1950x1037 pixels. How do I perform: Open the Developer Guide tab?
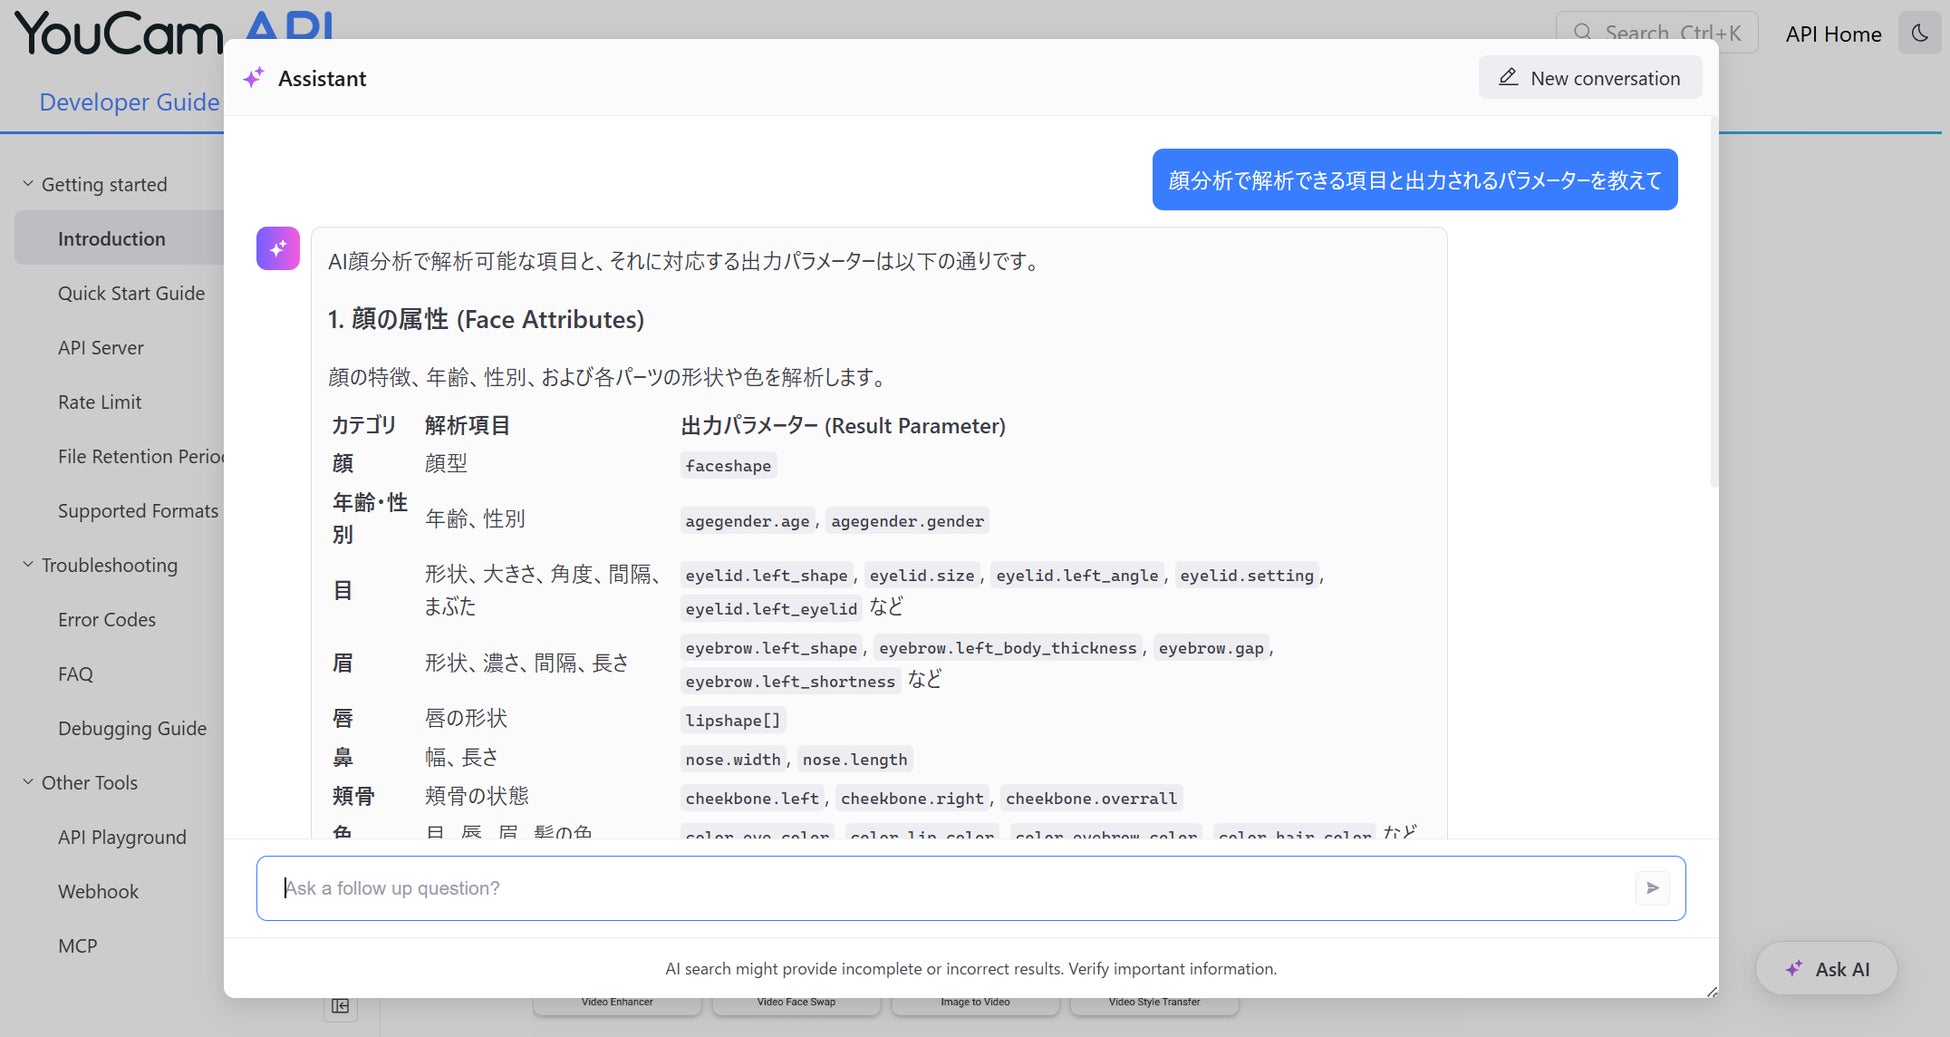coord(129,102)
